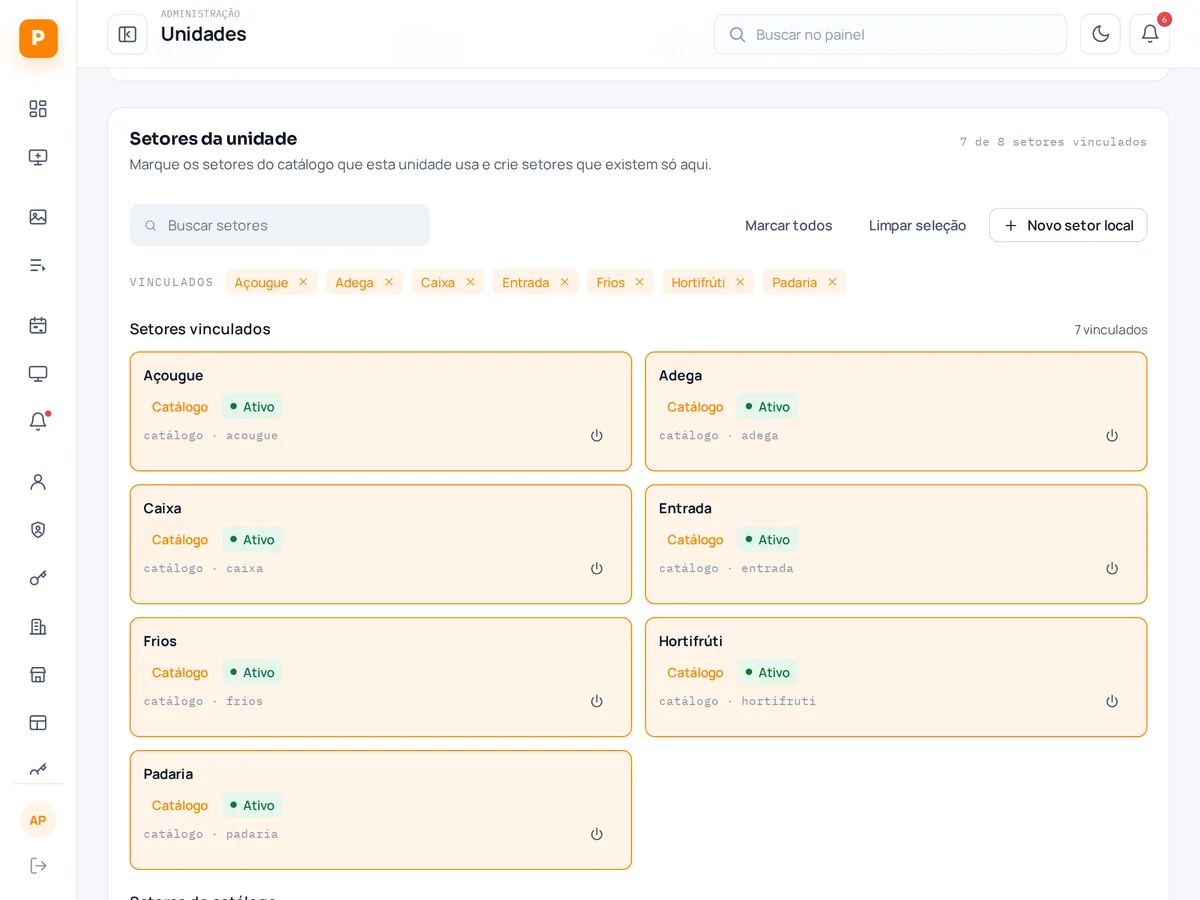Click the orange P logo
The width and height of the screenshot is (1200, 900).
[x=38, y=38]
